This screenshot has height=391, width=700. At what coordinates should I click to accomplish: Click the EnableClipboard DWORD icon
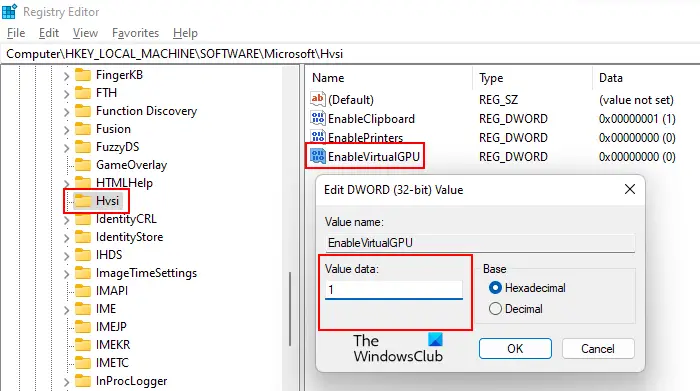[x=317, y=118]
